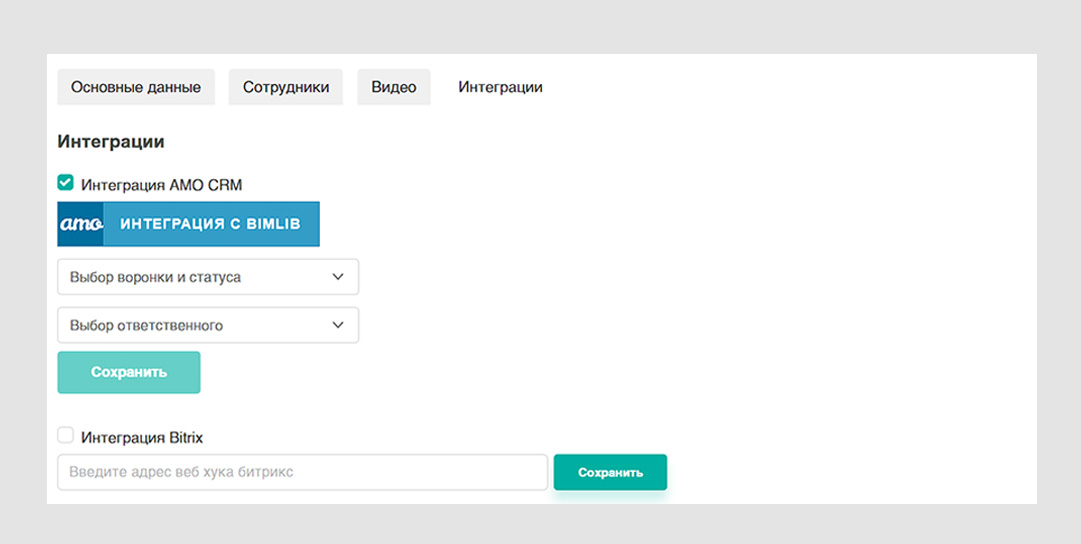Open the Основные данные tab
This screenshot has height=544, width=1081.
click(136, 87)
